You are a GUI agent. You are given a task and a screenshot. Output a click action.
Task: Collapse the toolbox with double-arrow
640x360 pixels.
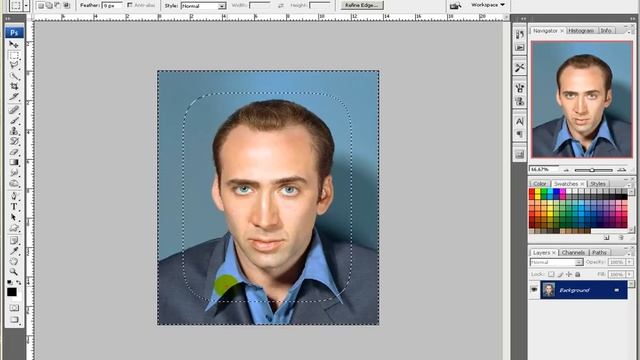pos(8,19)
